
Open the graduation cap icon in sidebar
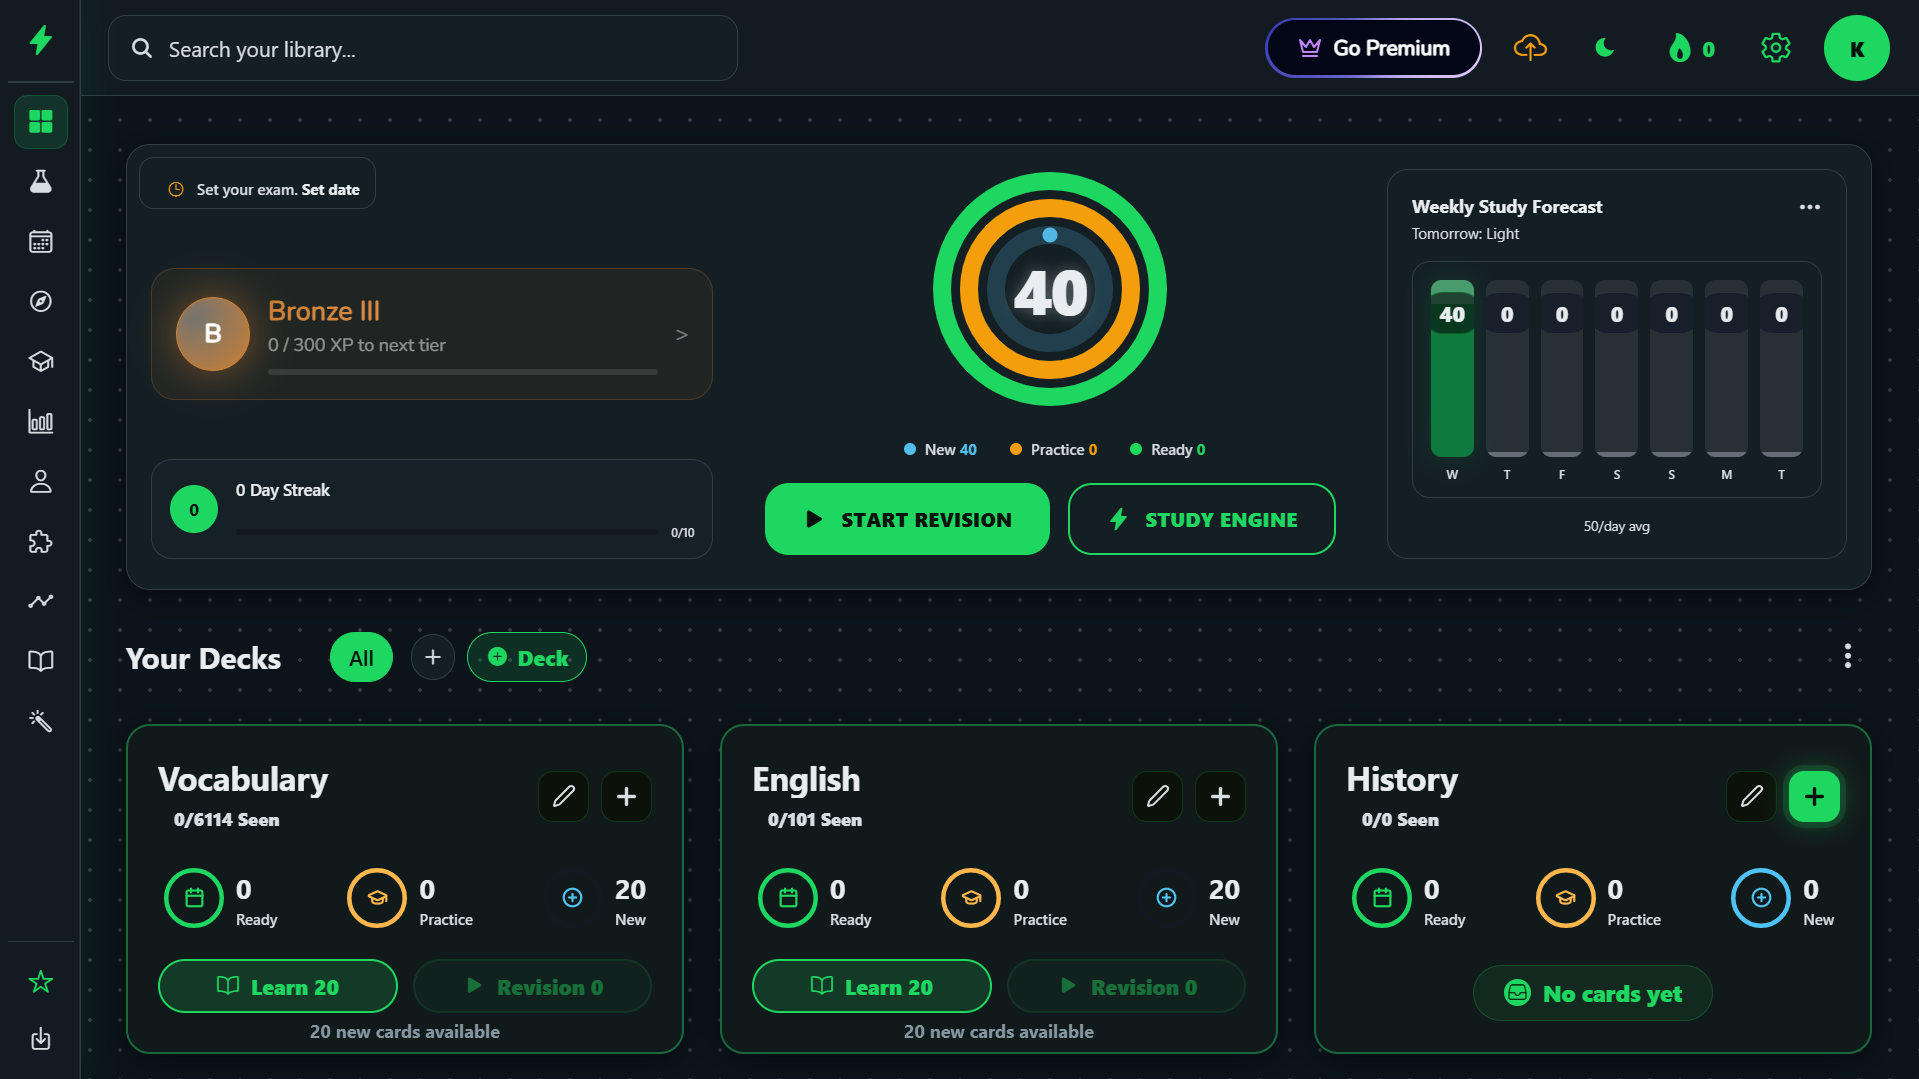tap(41, 361)
